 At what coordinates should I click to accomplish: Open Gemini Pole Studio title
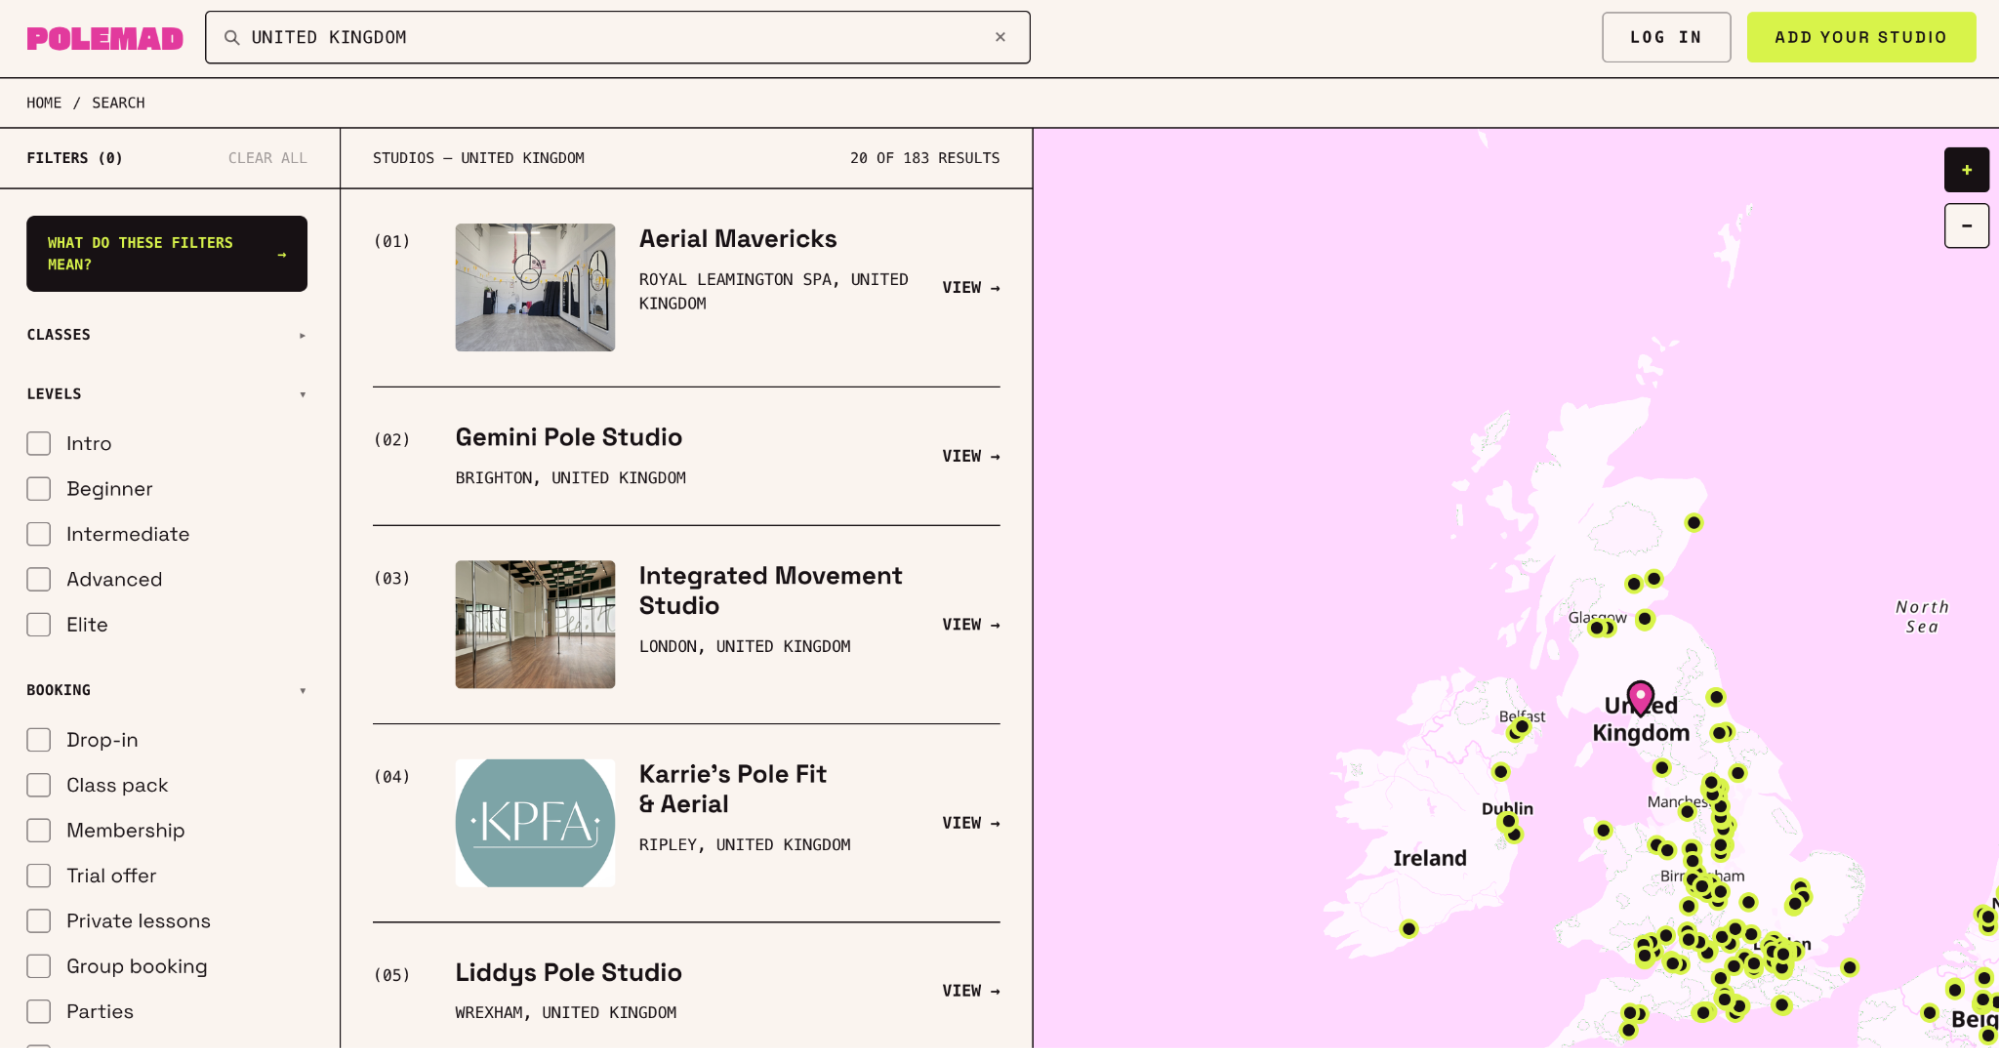tap(569, 437)
